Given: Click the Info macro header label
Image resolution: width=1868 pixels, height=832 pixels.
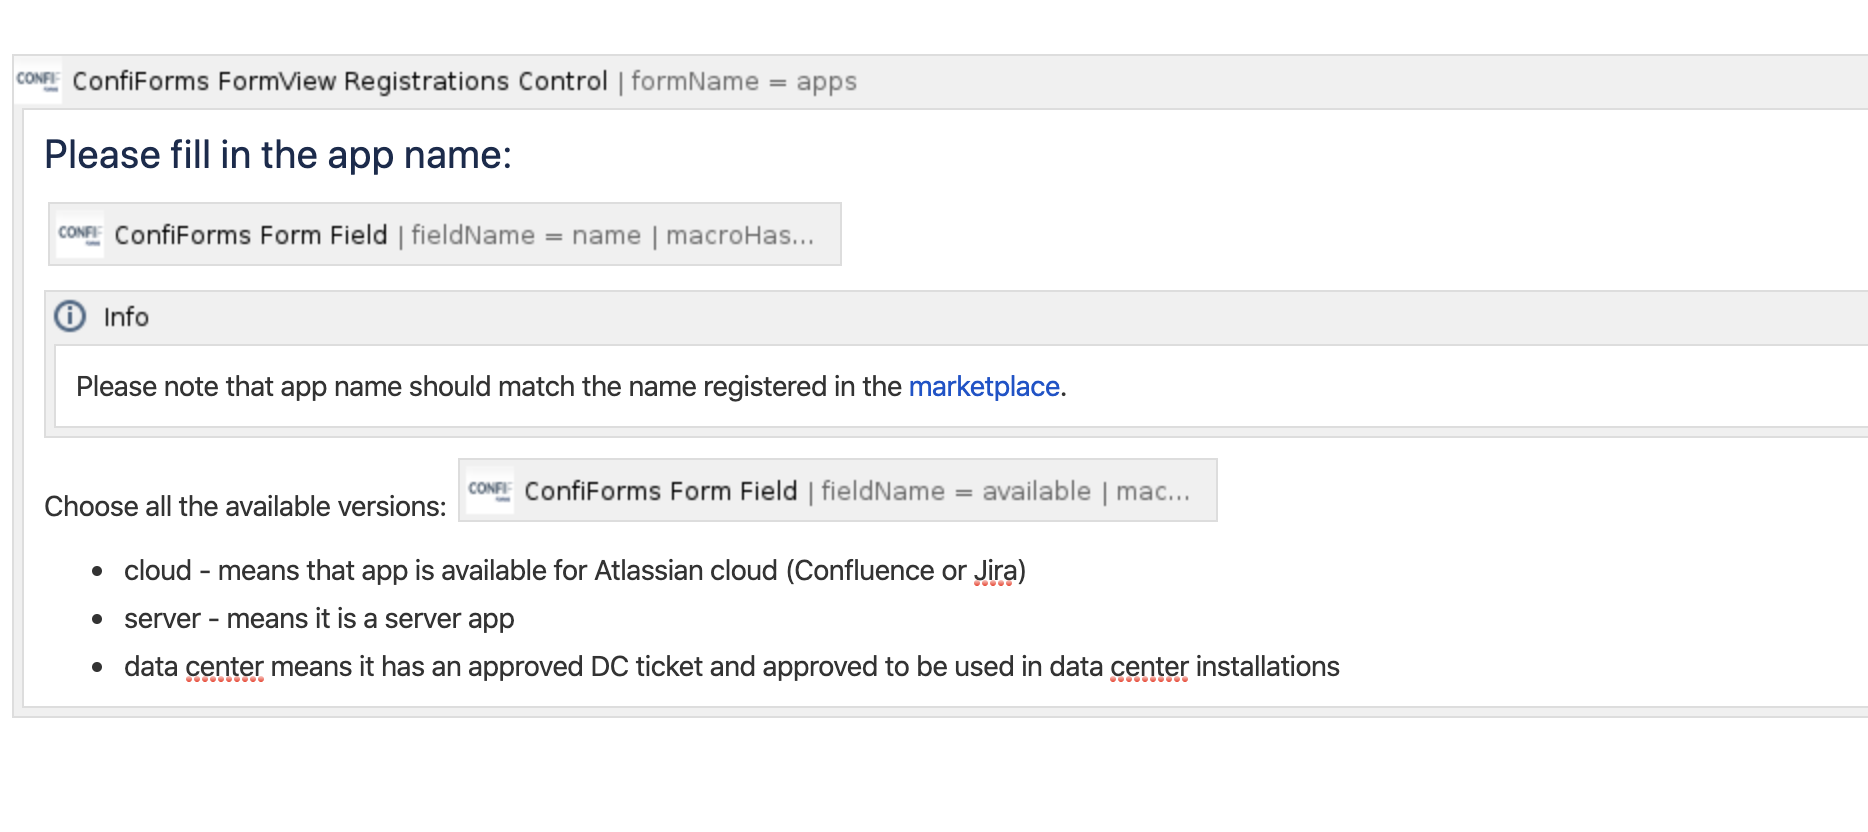Looking at the screenshot, I should (126, 317).
